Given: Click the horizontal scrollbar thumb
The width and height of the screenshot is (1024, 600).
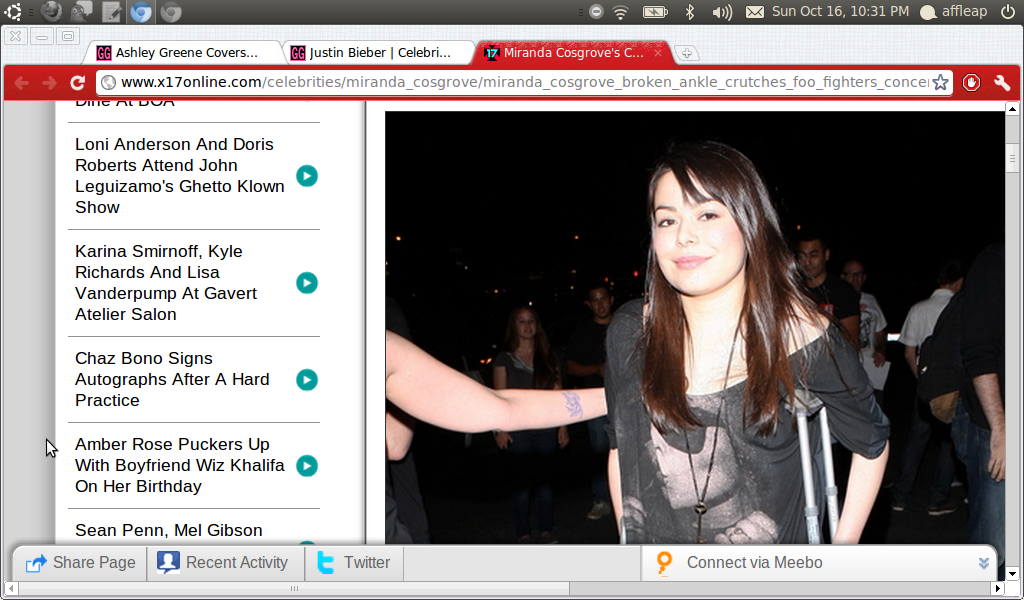Looking at the screenshot, I should coord(294,588).
